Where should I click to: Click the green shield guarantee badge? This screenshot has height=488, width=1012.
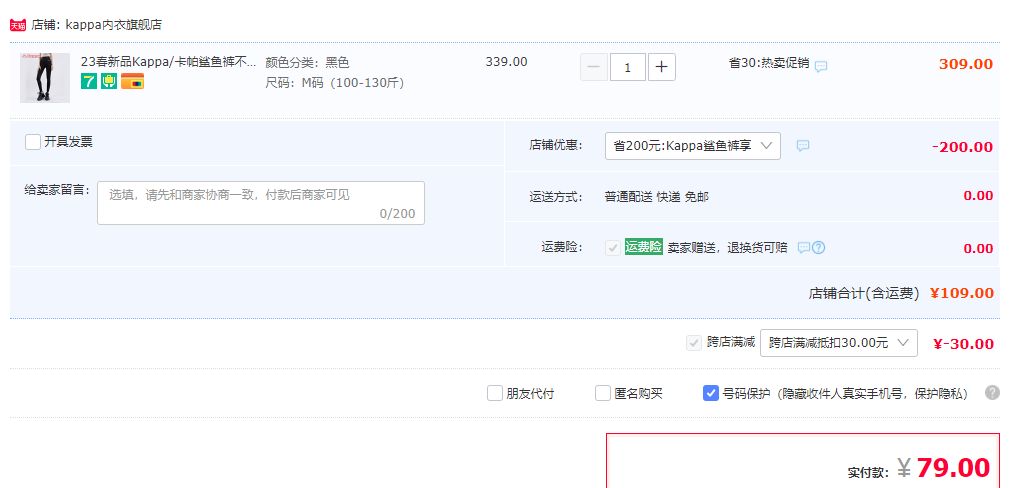tap(108, 81)
